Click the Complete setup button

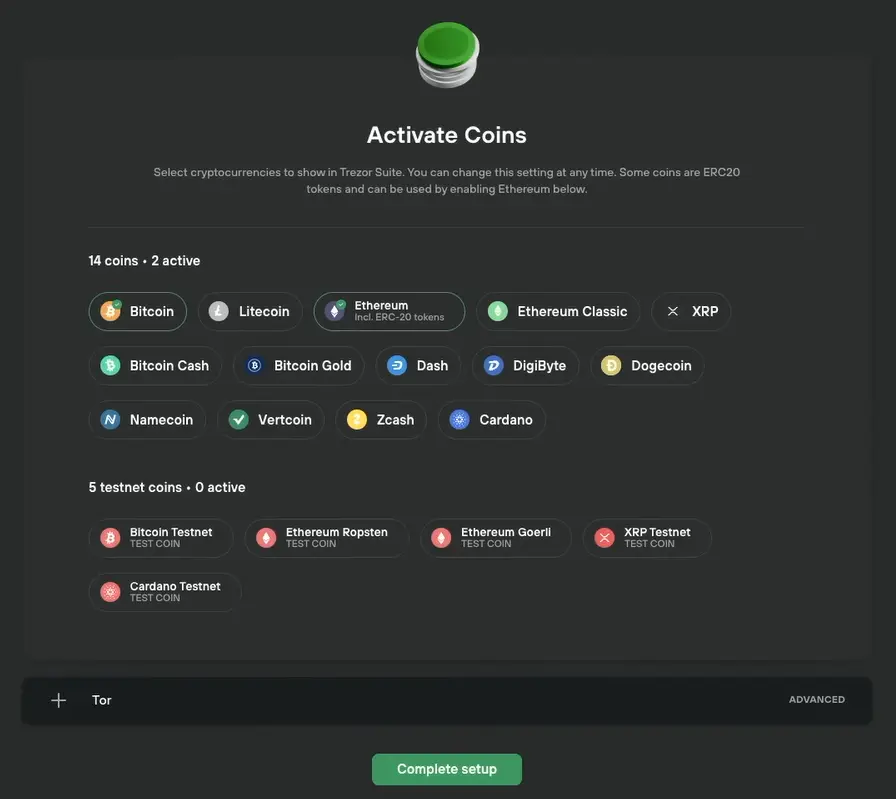pyautogui.click(x=447, y=769)
